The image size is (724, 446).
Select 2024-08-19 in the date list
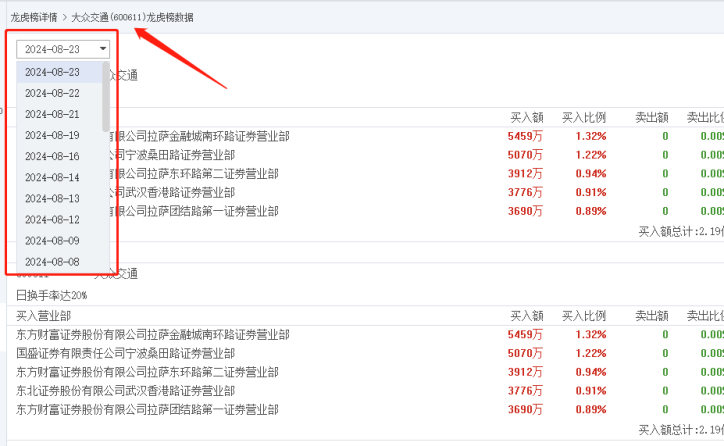click(52, 135)
